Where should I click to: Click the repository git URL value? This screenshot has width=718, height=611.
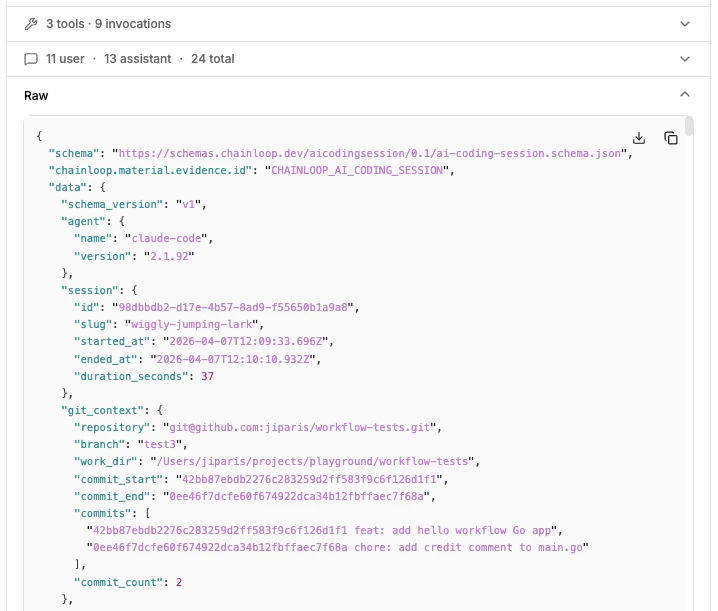tap(299, 427)
